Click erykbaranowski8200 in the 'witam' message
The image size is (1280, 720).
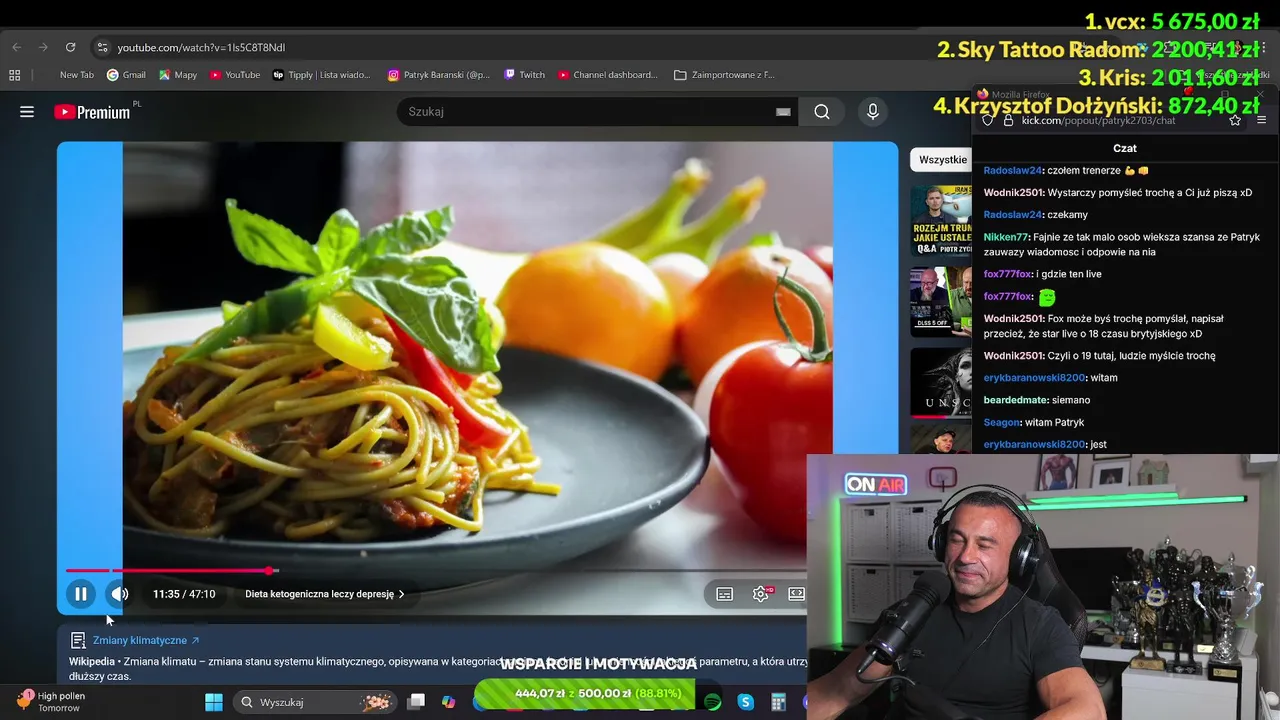click(1034, 378)
